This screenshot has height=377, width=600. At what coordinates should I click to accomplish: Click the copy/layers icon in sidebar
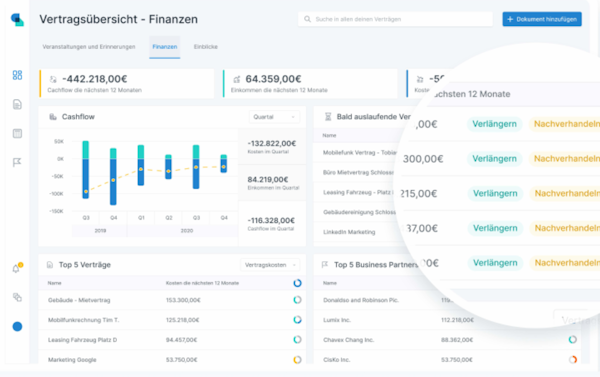point(17,297)
